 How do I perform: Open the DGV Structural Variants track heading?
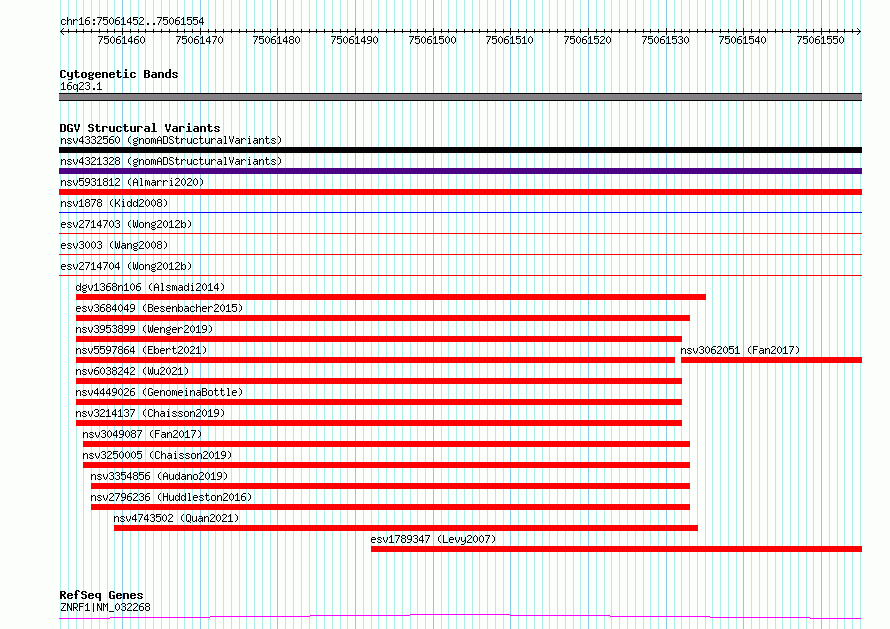click(x=140, y=128)
